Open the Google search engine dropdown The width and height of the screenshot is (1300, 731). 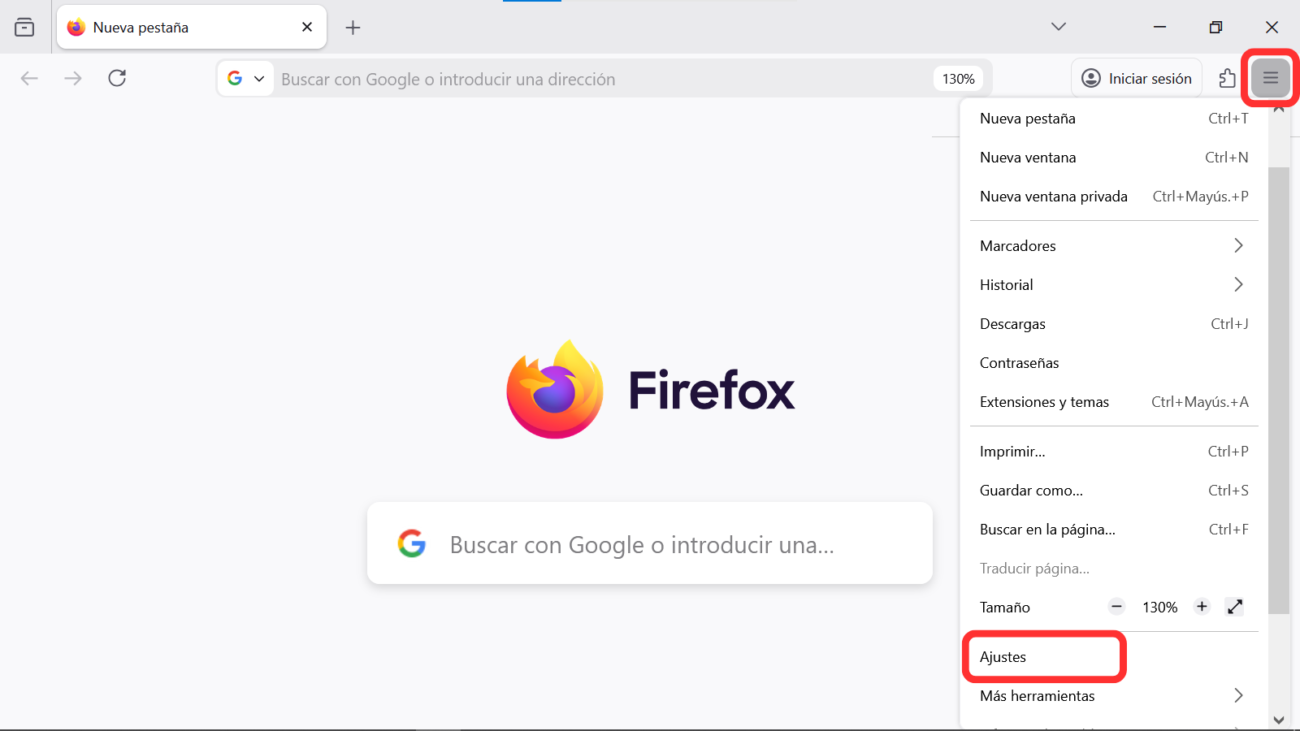(245, 78)
